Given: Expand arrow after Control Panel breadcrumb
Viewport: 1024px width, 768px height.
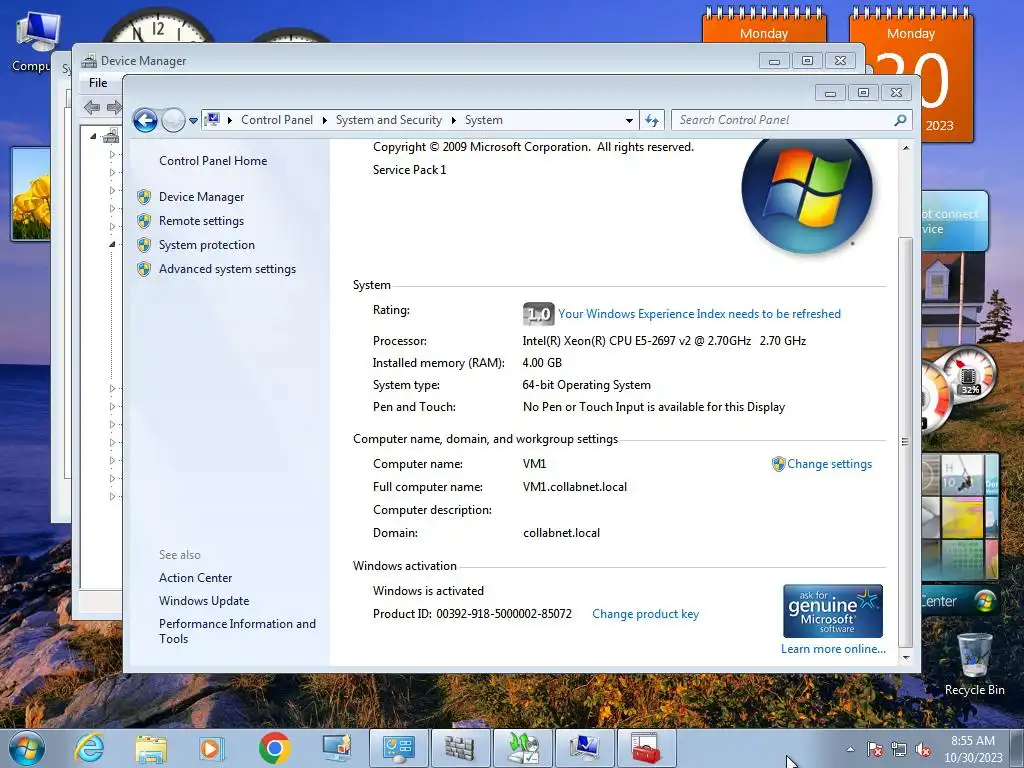Looking at the screenshot, I should tap(325, 120).
